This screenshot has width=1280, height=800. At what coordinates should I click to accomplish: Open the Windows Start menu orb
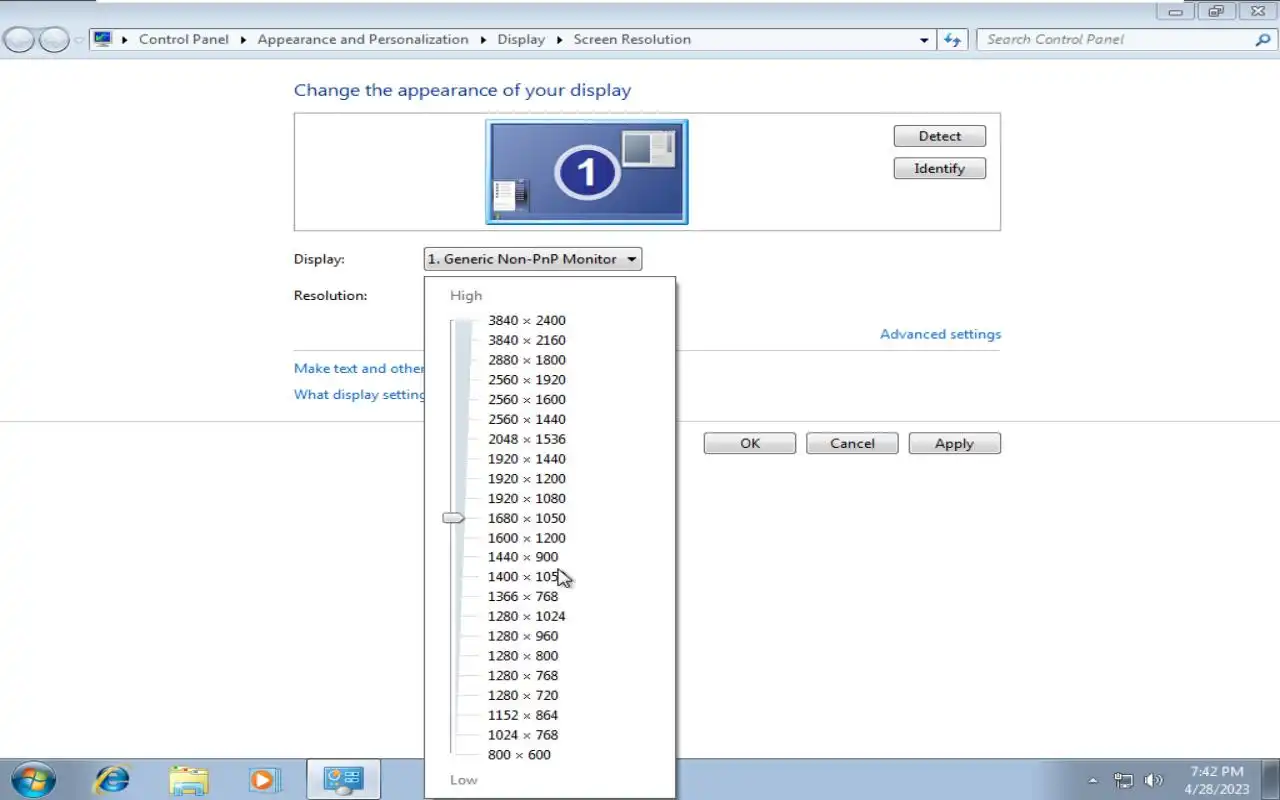point(32,779)
